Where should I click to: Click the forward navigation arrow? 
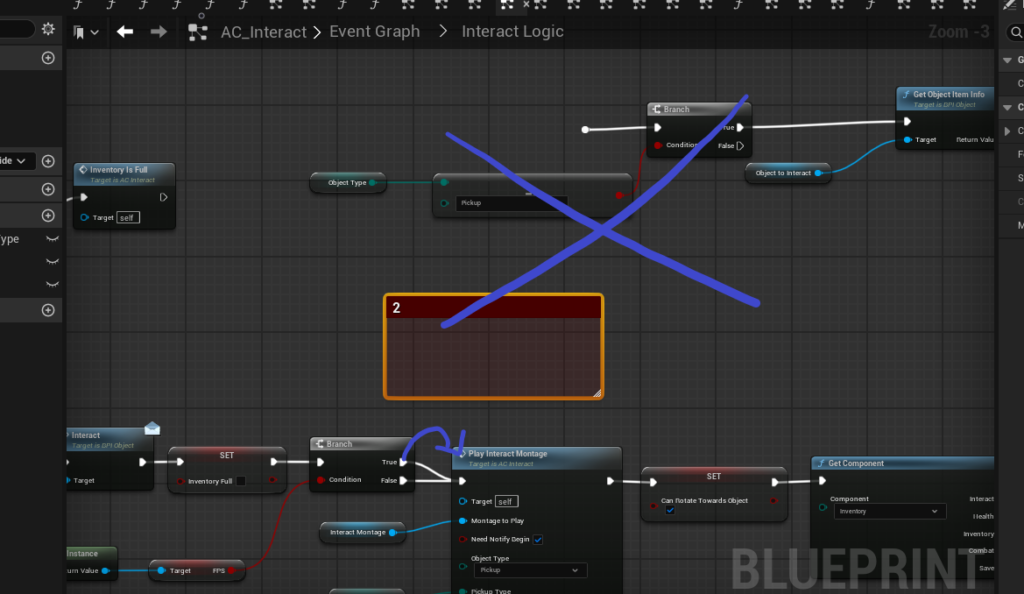pyautogui.click(x=158, y=32)
